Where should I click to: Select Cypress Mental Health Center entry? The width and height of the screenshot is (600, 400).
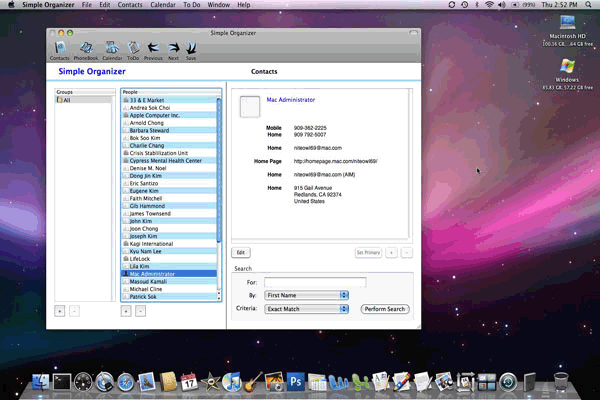pos(169,160)
